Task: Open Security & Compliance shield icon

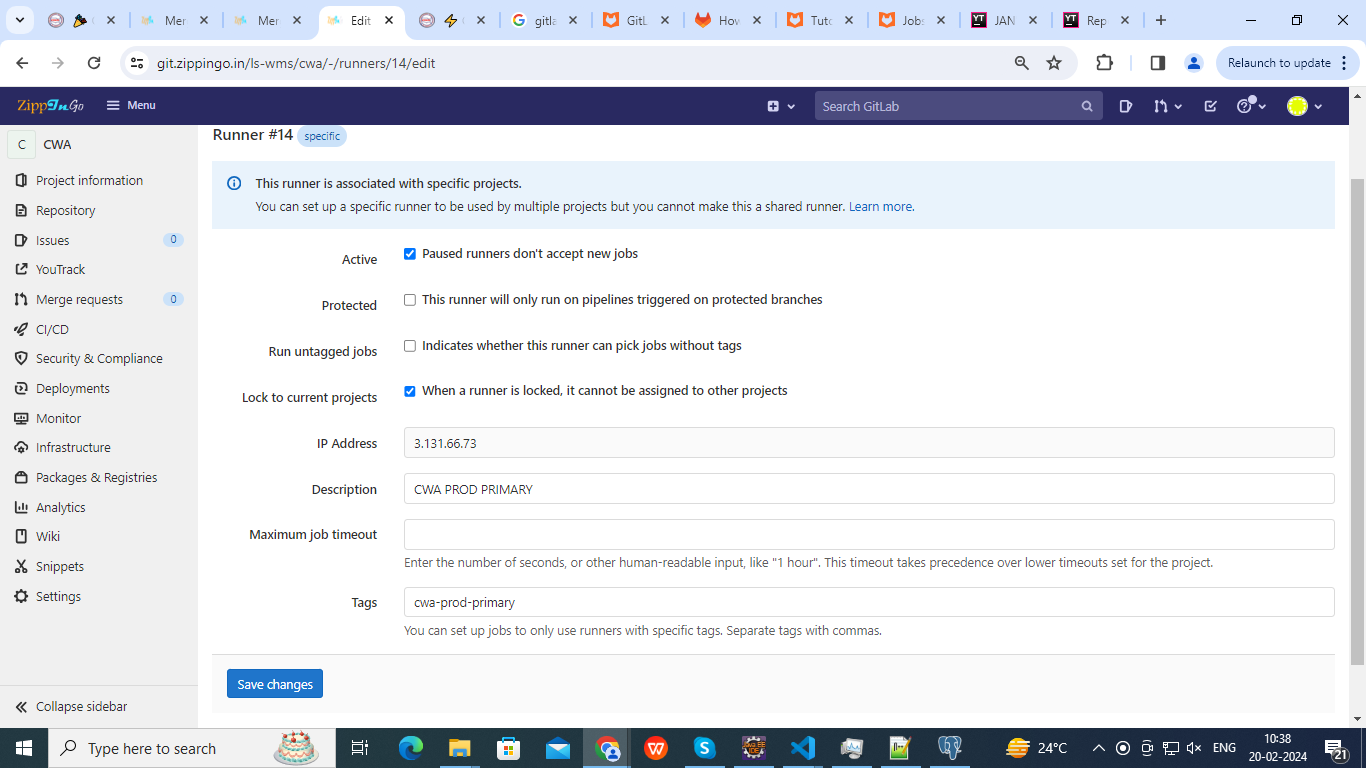Action: click(21, 358)
